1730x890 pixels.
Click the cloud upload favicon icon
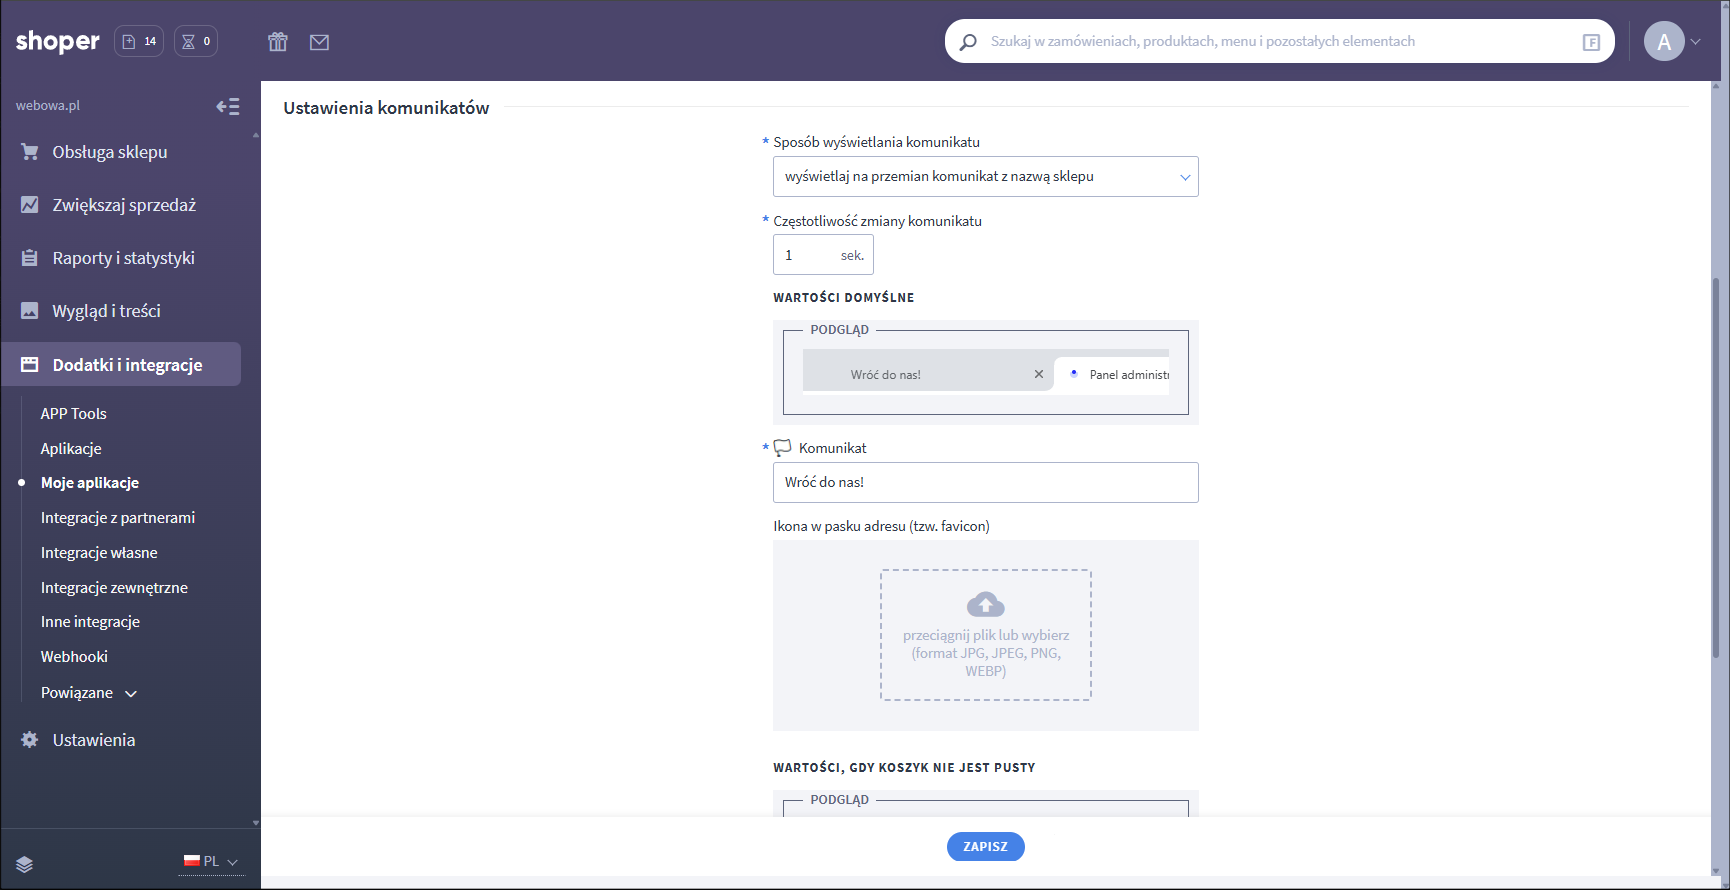[985, 605]
